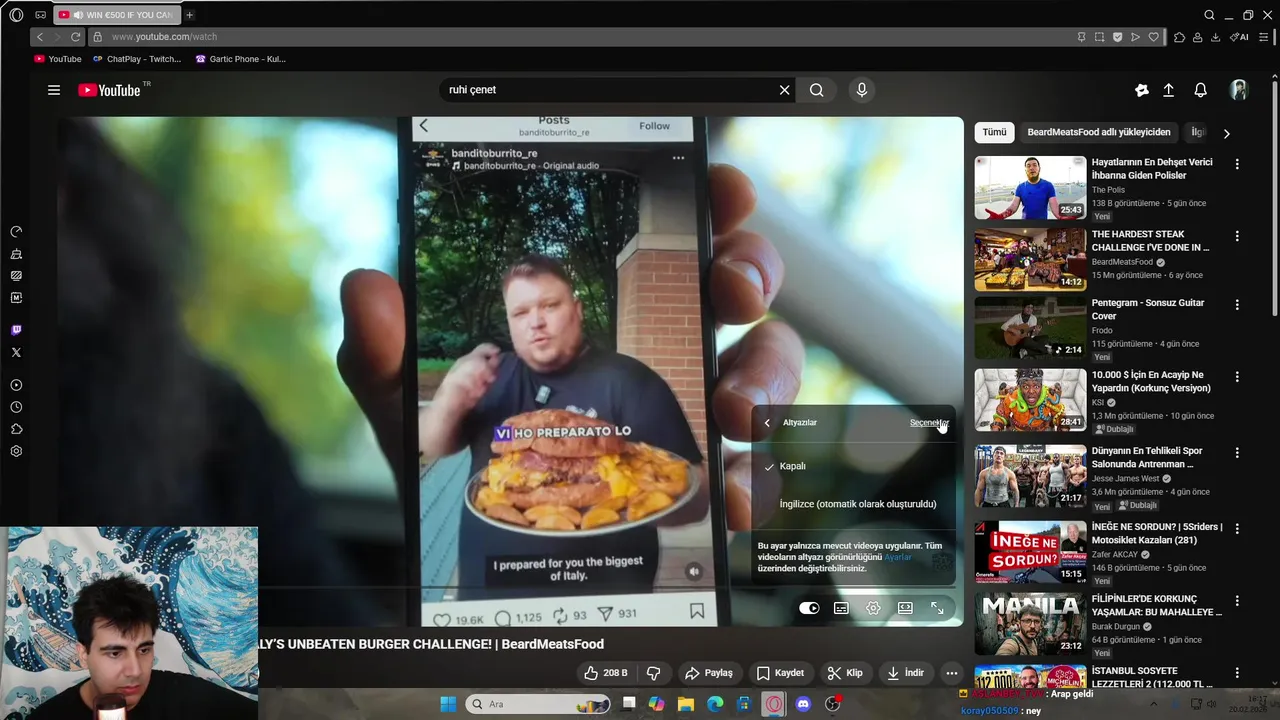
Task: Select BeardMeatsFood adlı yükleyiciden chip
Action: click(x=1098, y=132)
